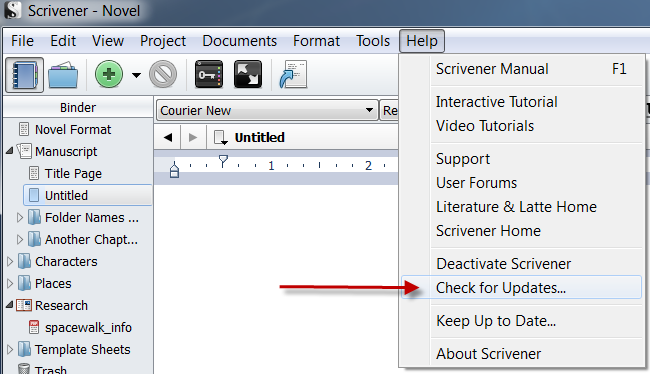The height and width of the screenshot is (374, 650).
Task: Click the Research icon in Binder
Action: coord(24,305)
